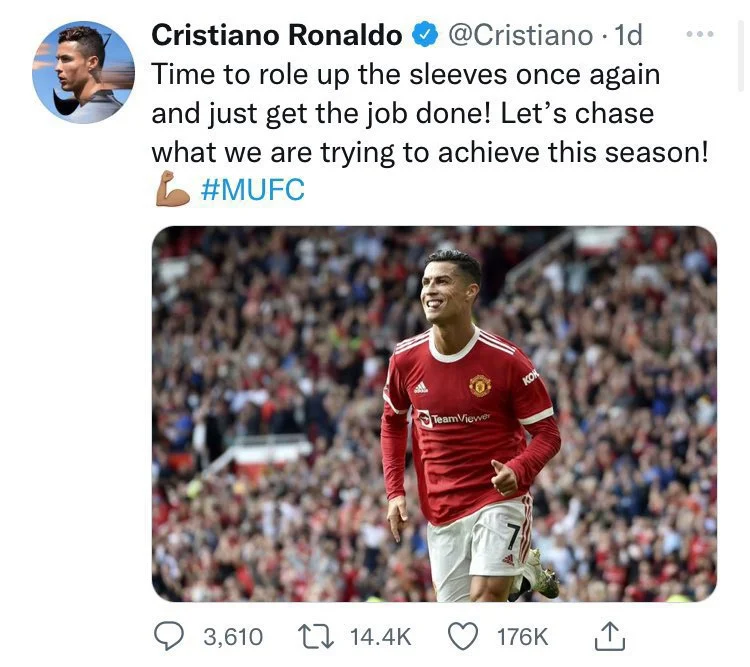This screenshot has height=667, width=750.
Task: Click the 176K likes count
Action: 522,637
